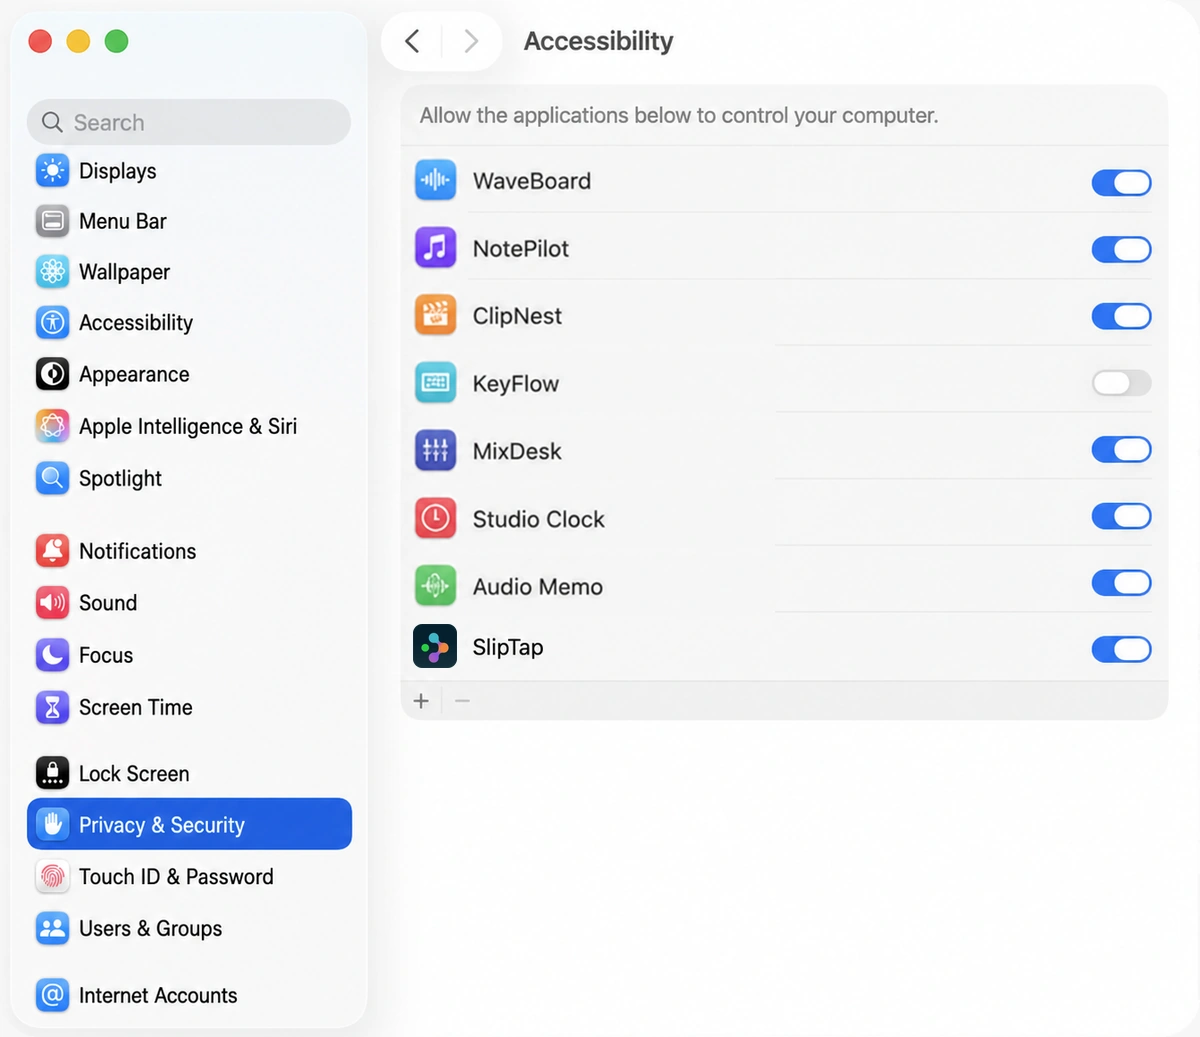
Task: Click the Screen Time hourglass icon
Action: pos(52,707)
